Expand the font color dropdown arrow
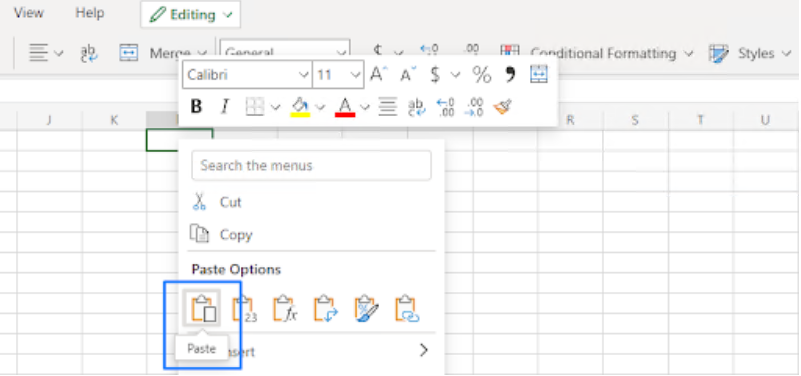 365,107
